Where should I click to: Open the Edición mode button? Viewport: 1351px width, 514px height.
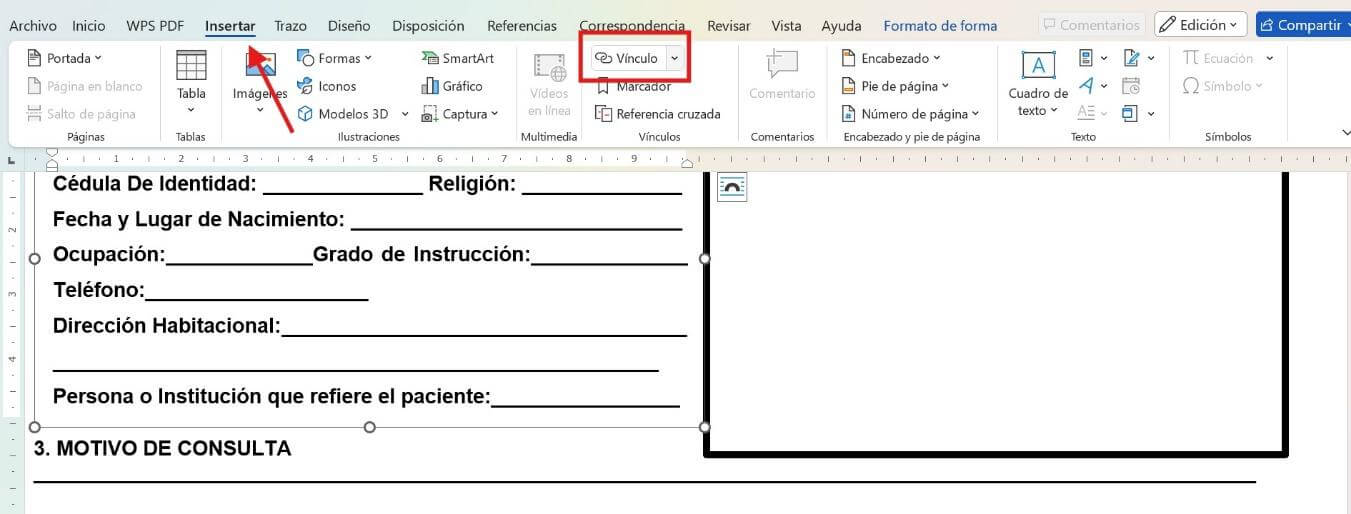(1200, 25)
